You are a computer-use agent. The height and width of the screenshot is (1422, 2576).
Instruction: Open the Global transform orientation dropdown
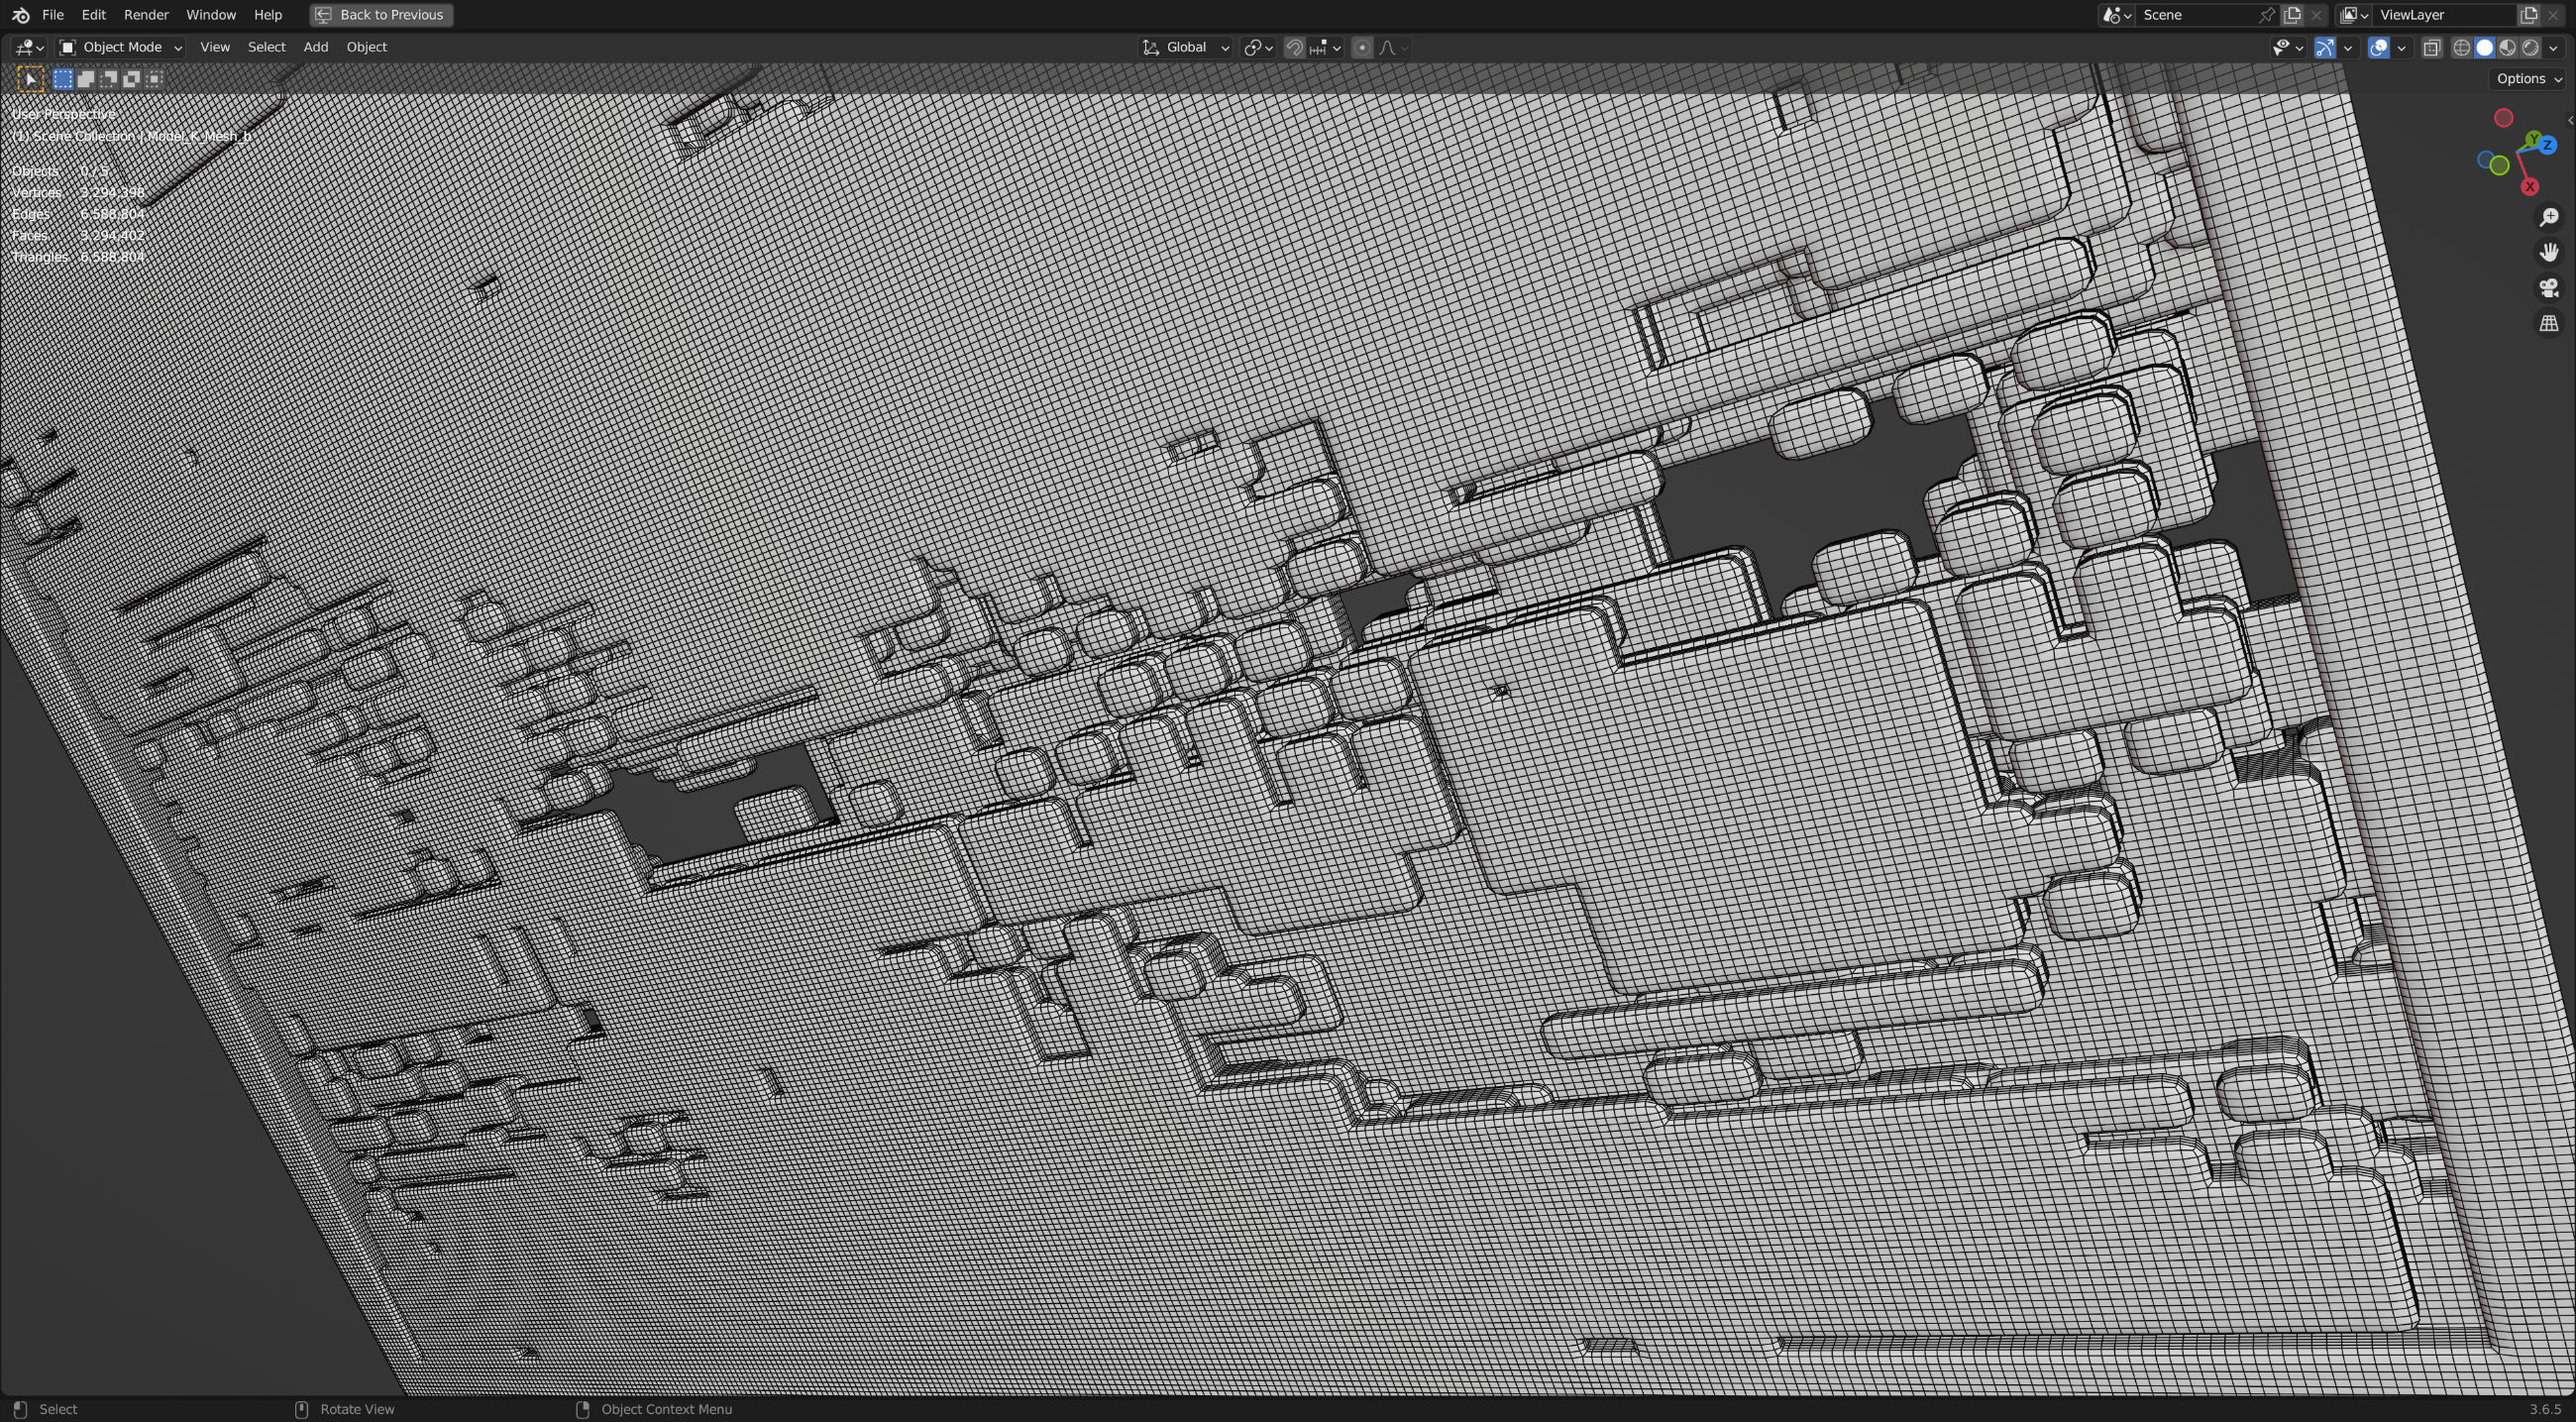[1186, 47]
